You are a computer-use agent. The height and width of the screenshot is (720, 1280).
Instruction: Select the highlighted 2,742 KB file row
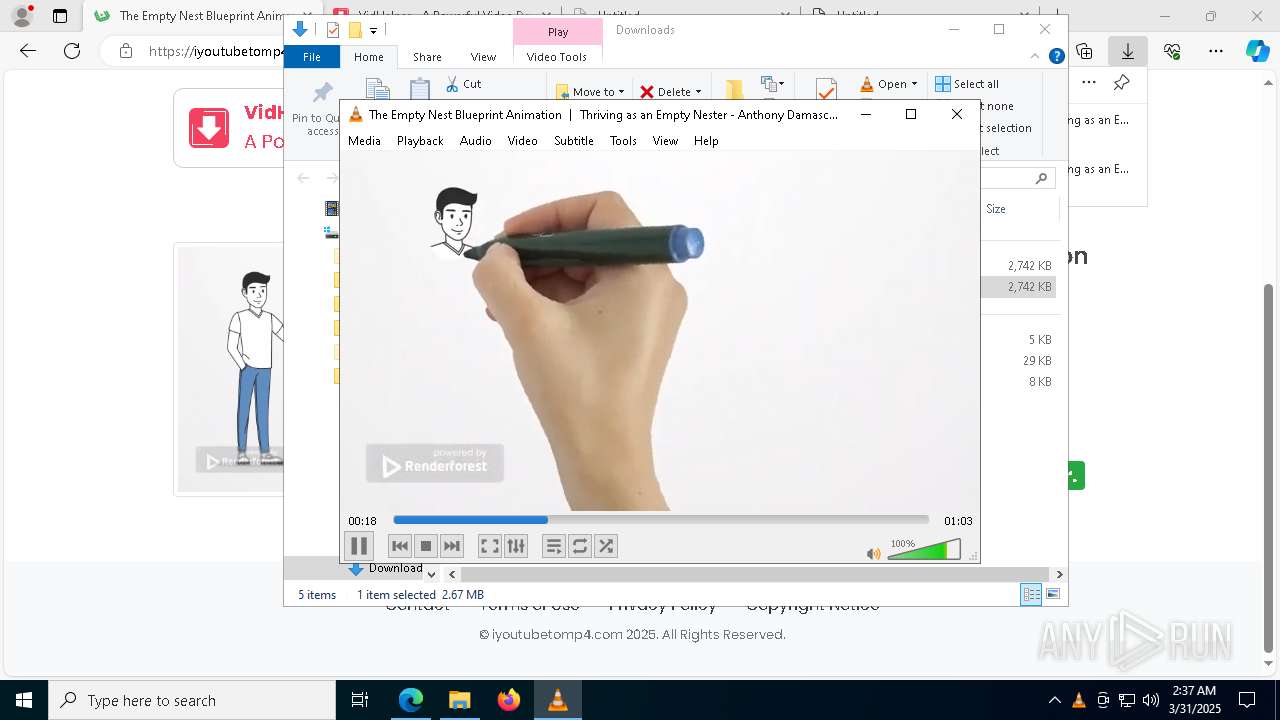(1018, 287)
